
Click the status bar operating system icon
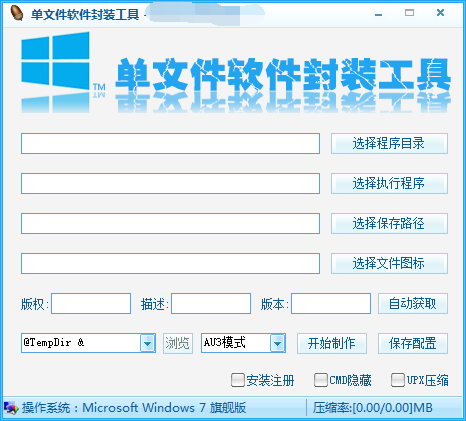click(11, 408)
